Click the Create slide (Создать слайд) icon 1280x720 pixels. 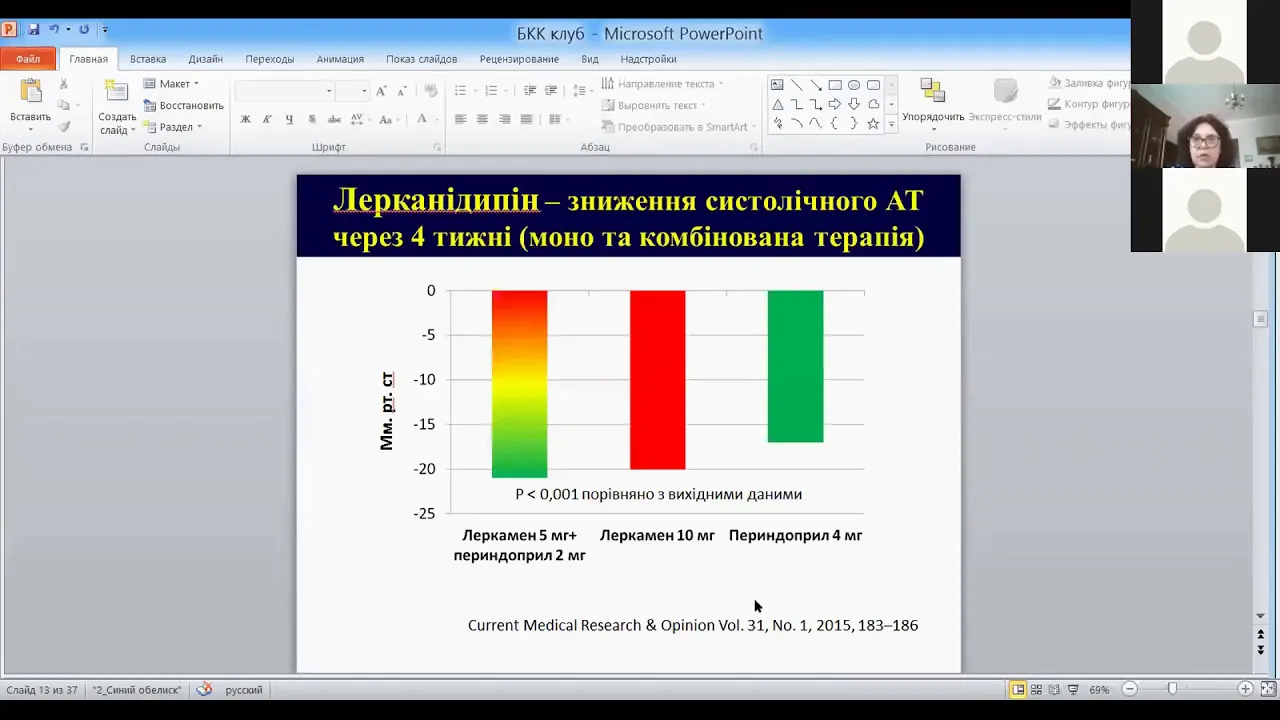click(117, 92)
